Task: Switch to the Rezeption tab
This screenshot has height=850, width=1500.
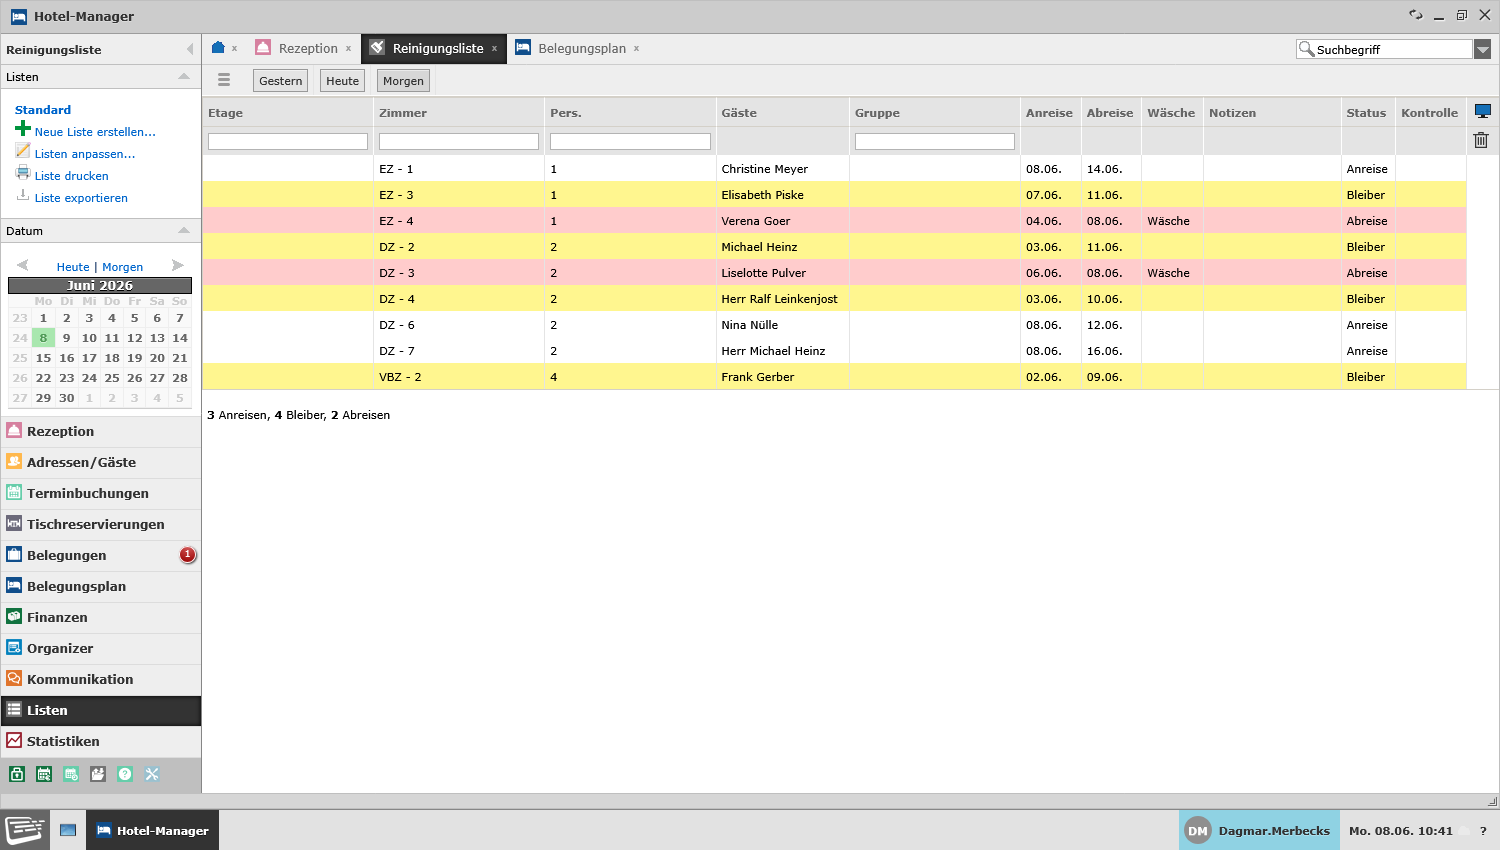Action: pyautogui.click(x=308, y=48)
